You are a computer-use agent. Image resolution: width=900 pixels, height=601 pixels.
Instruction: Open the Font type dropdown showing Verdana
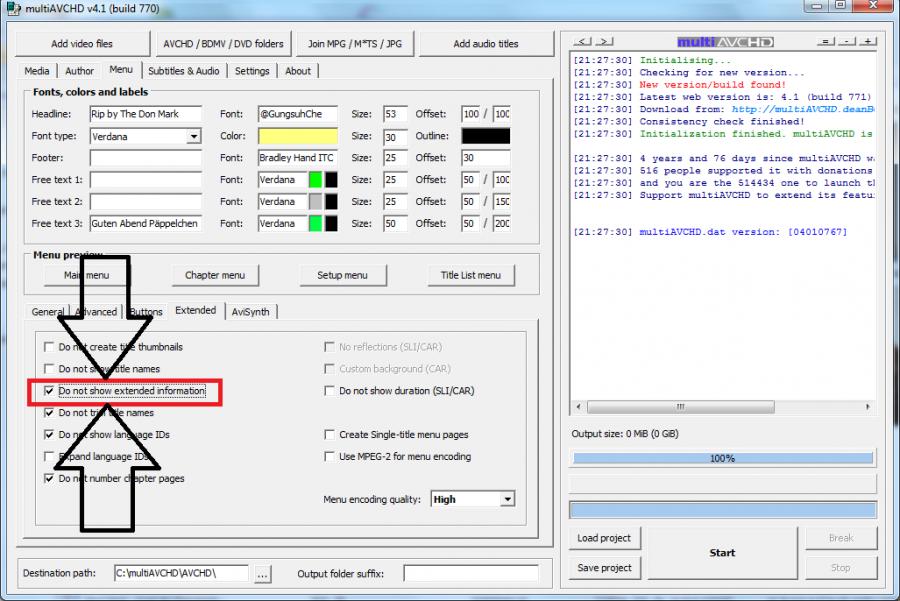[194, 137]
